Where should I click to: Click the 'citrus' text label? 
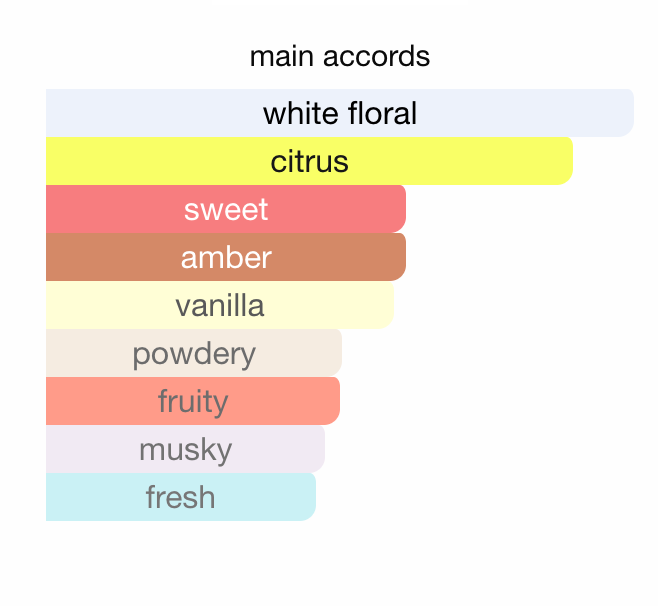coord(310,161)
